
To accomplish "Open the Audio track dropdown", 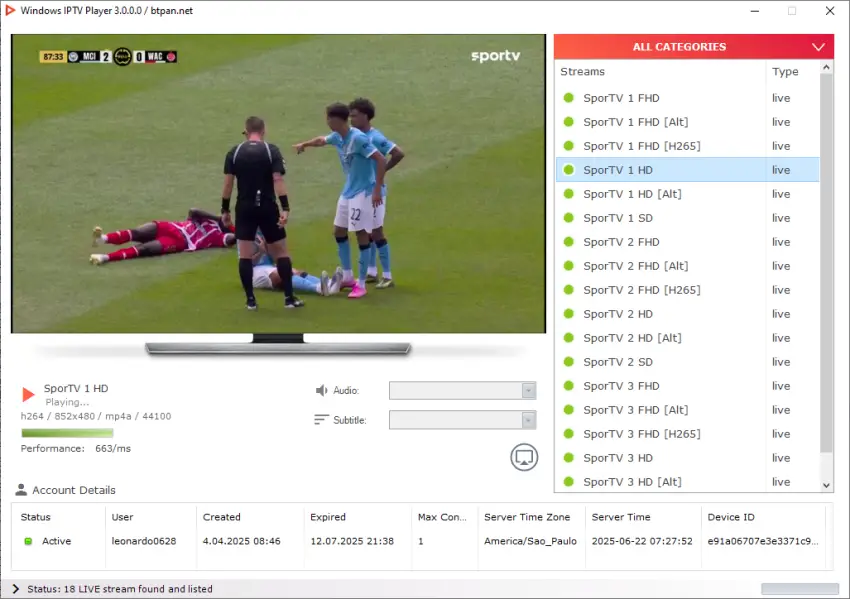I will pyautogui.click(x=462, y=390).
